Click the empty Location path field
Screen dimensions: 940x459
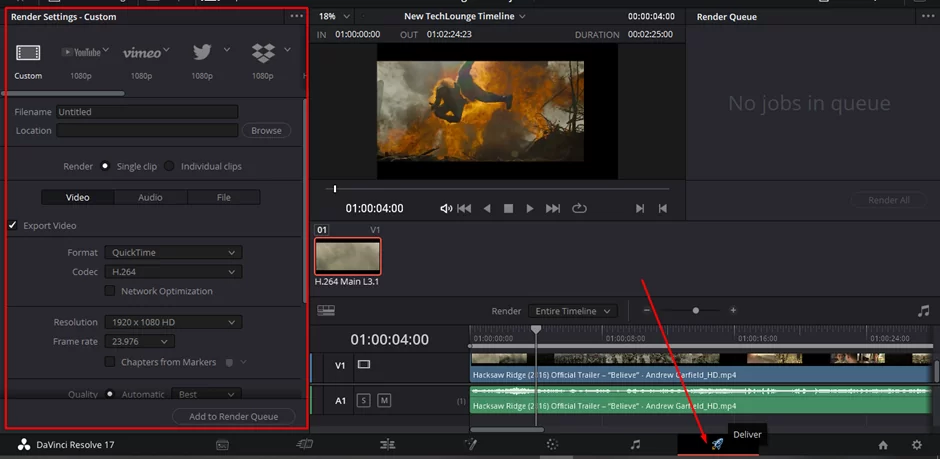pos(147,130)
